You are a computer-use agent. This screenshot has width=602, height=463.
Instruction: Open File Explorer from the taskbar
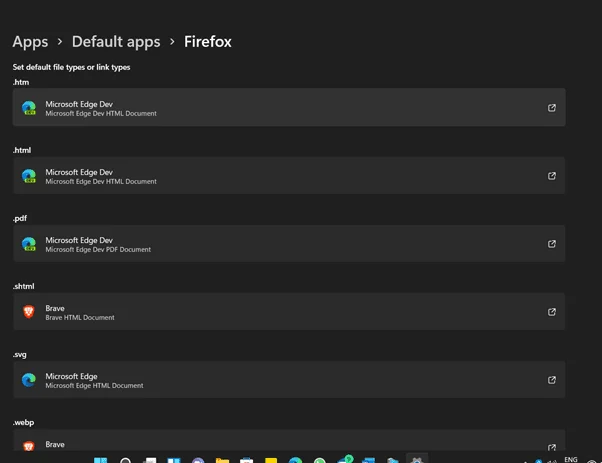[222, 460]
